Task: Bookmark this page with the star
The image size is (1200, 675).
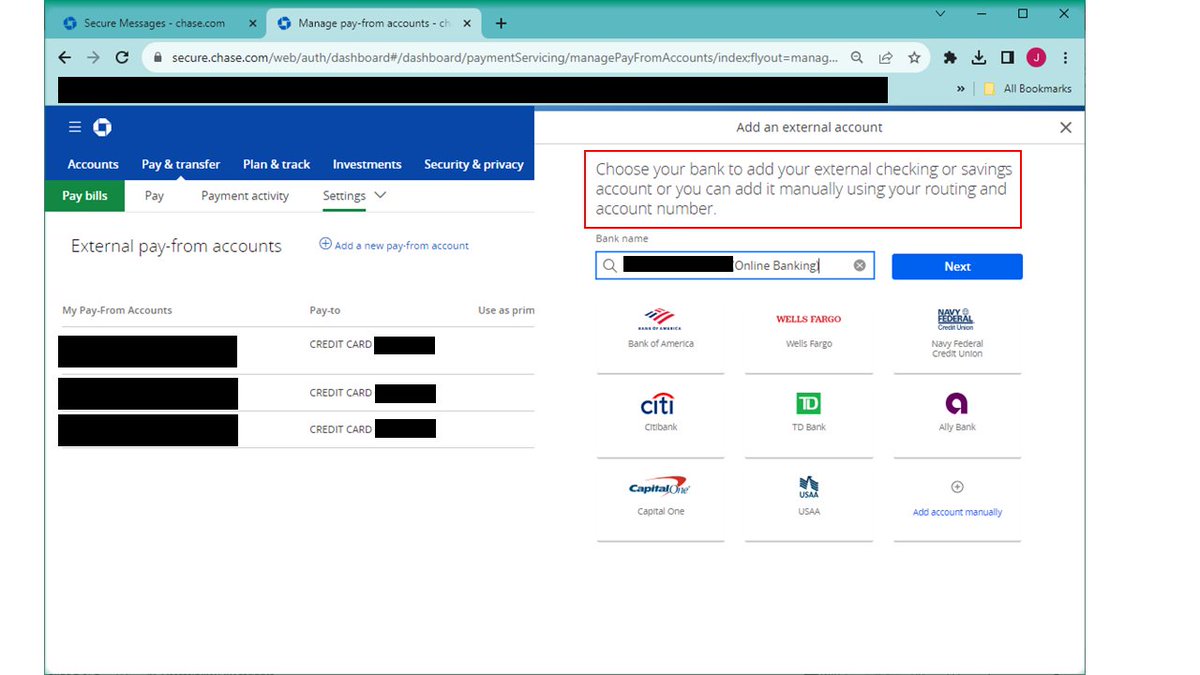Action: click(x=914, y=58)
